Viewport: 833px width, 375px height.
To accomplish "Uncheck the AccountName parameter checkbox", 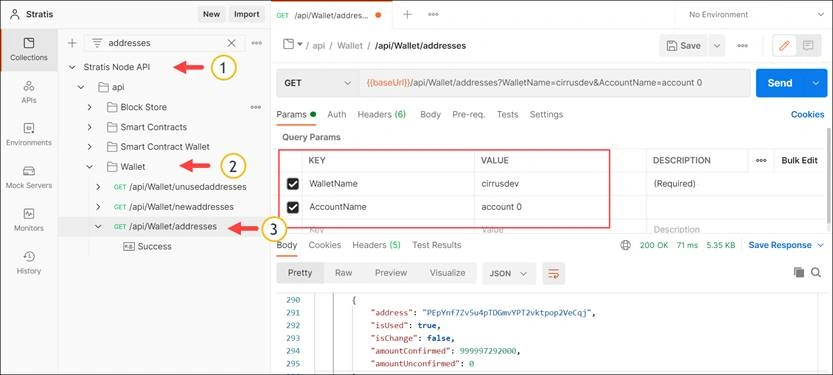I will 292,207.
